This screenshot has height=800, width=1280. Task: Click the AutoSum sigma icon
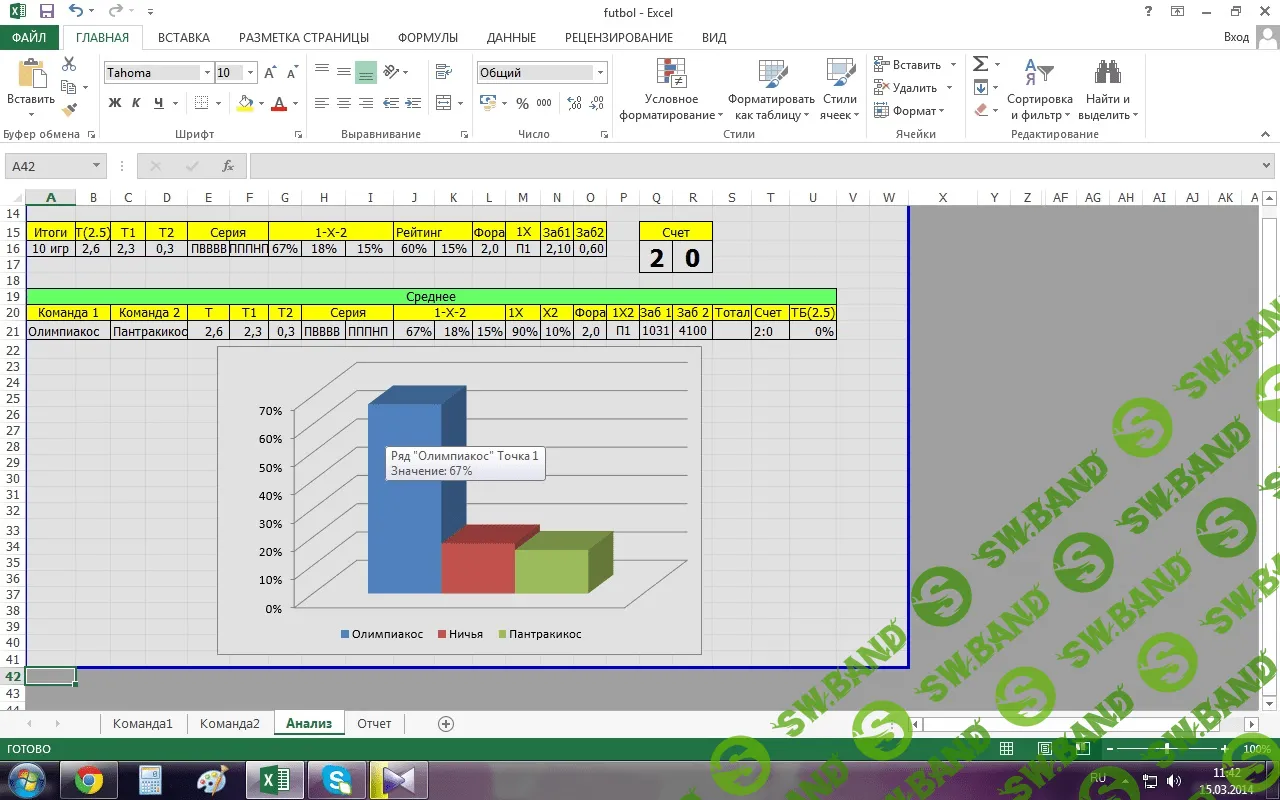980,64
